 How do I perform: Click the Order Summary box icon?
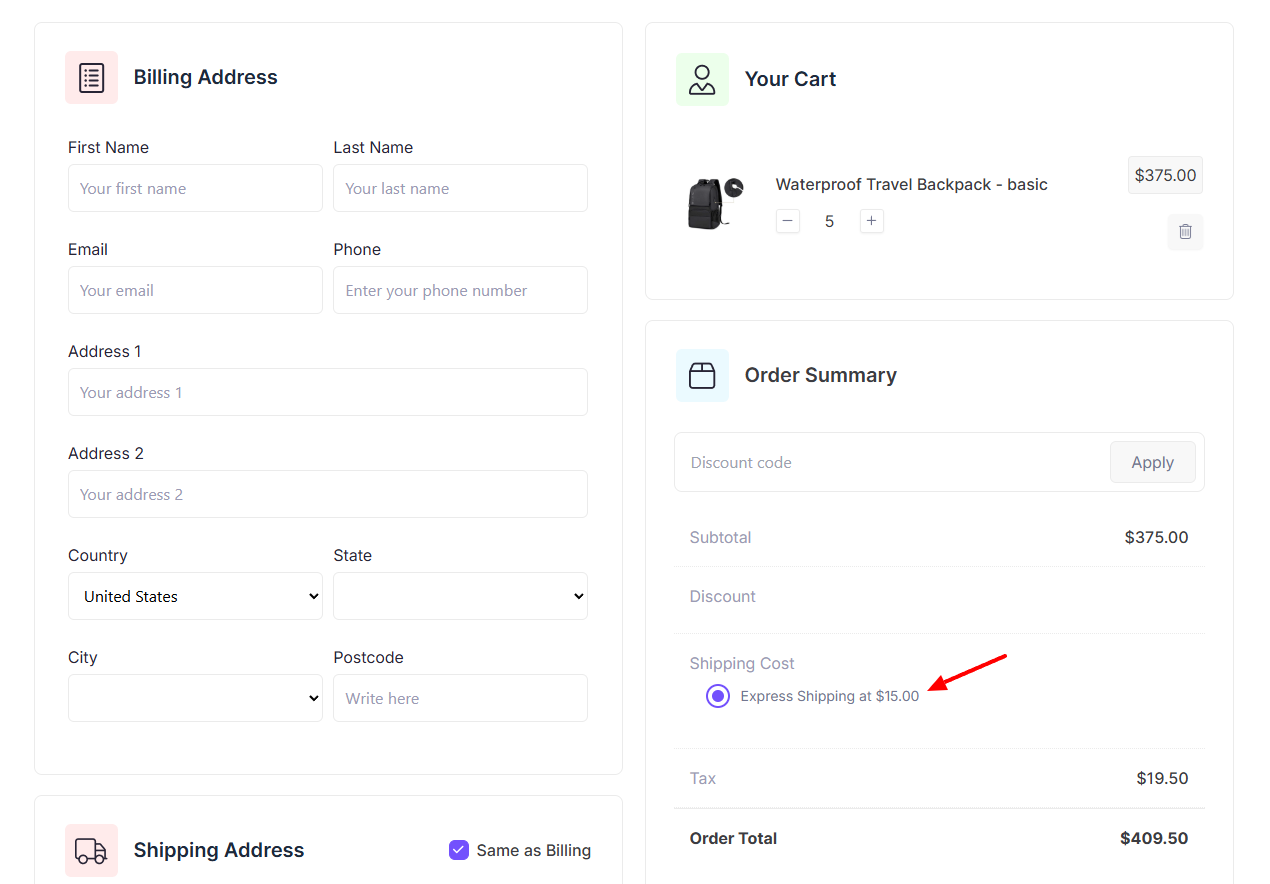702,375
